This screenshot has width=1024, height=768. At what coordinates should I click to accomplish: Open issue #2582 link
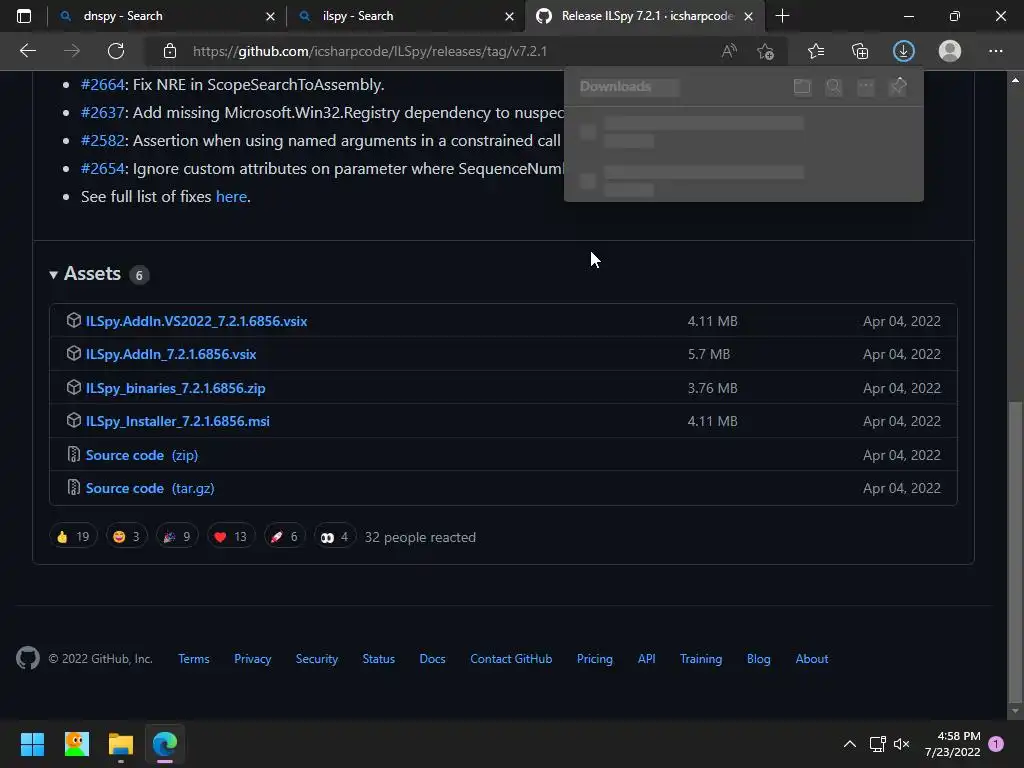[x=103, y=140]
